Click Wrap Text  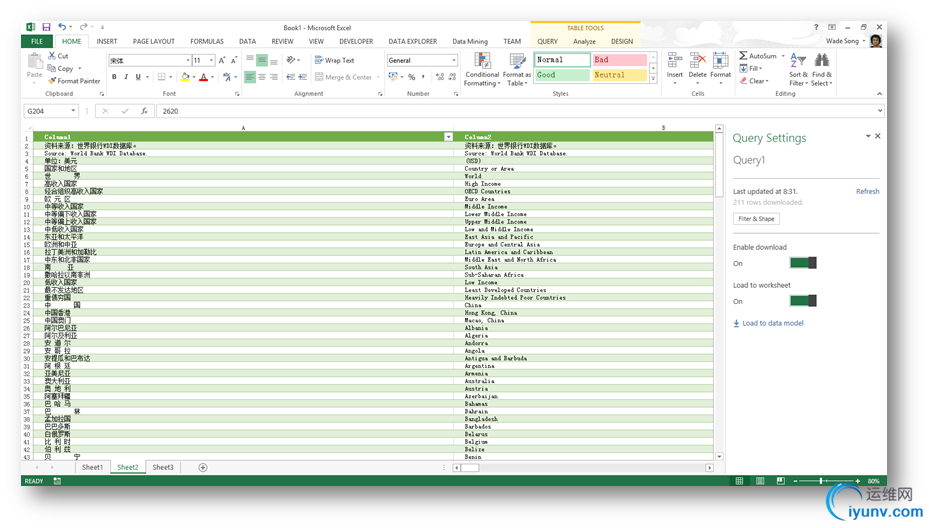pyautogui.click(x=334, y=60)
